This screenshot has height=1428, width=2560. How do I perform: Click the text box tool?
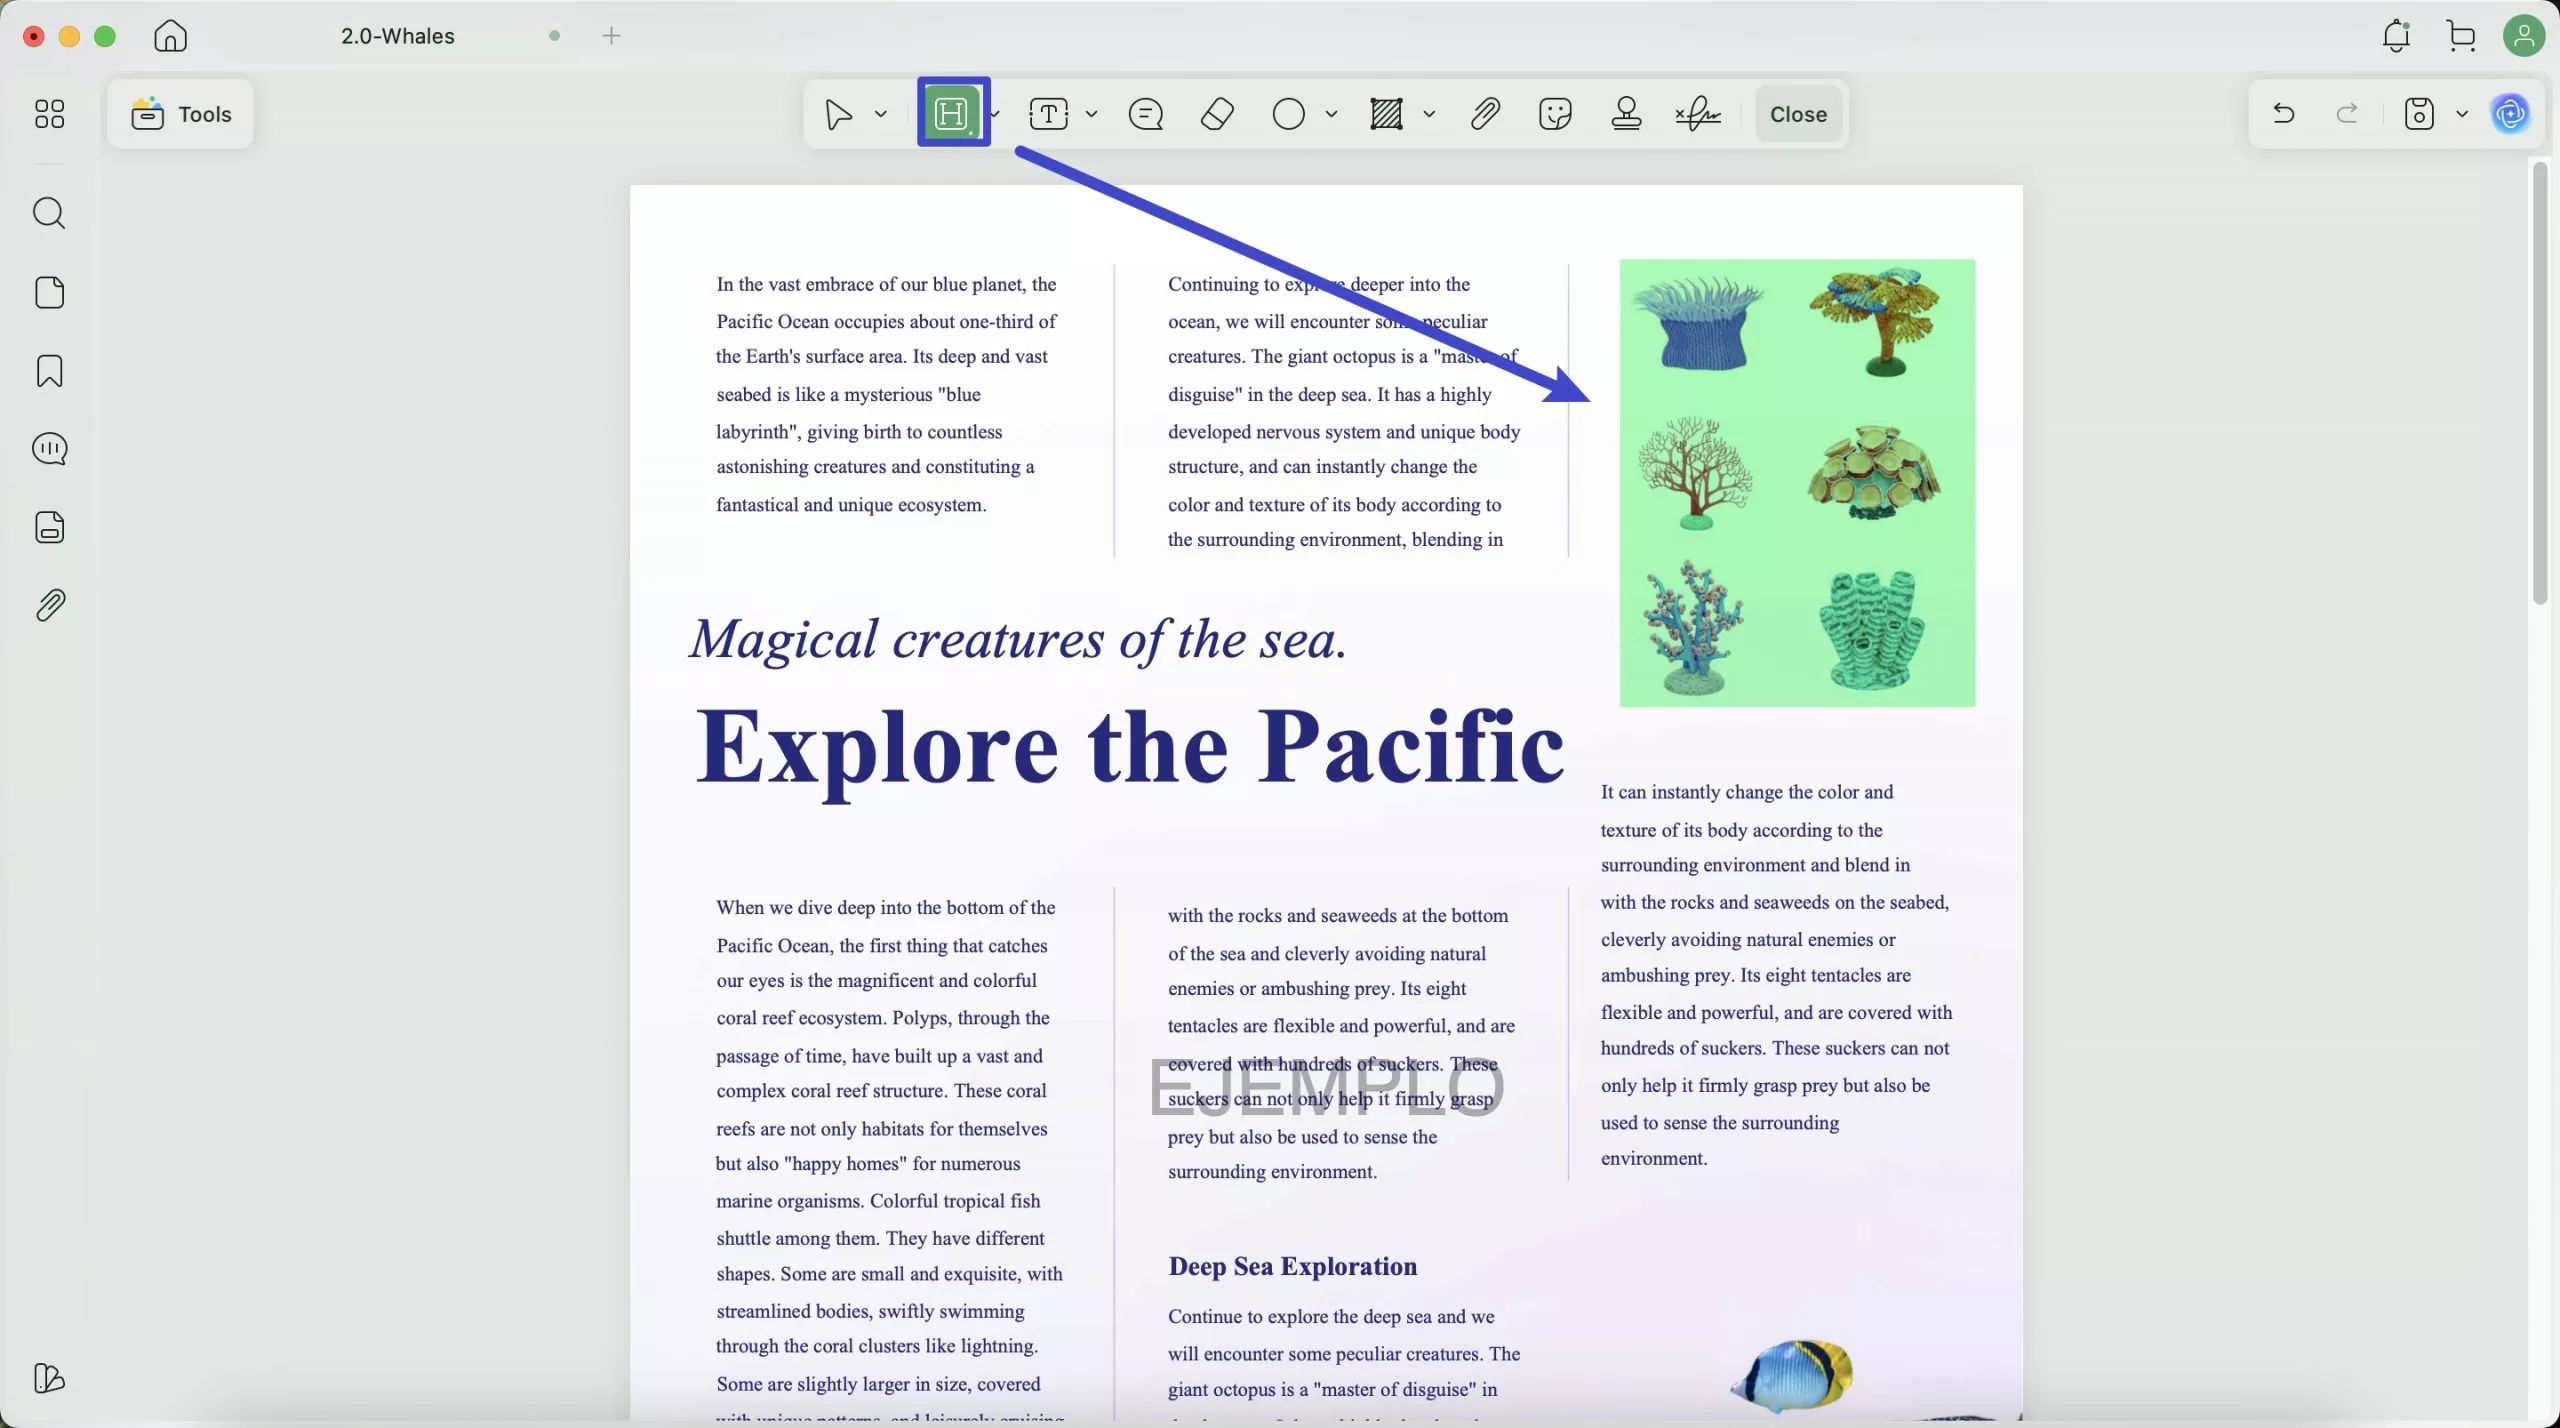(1048, 114)
